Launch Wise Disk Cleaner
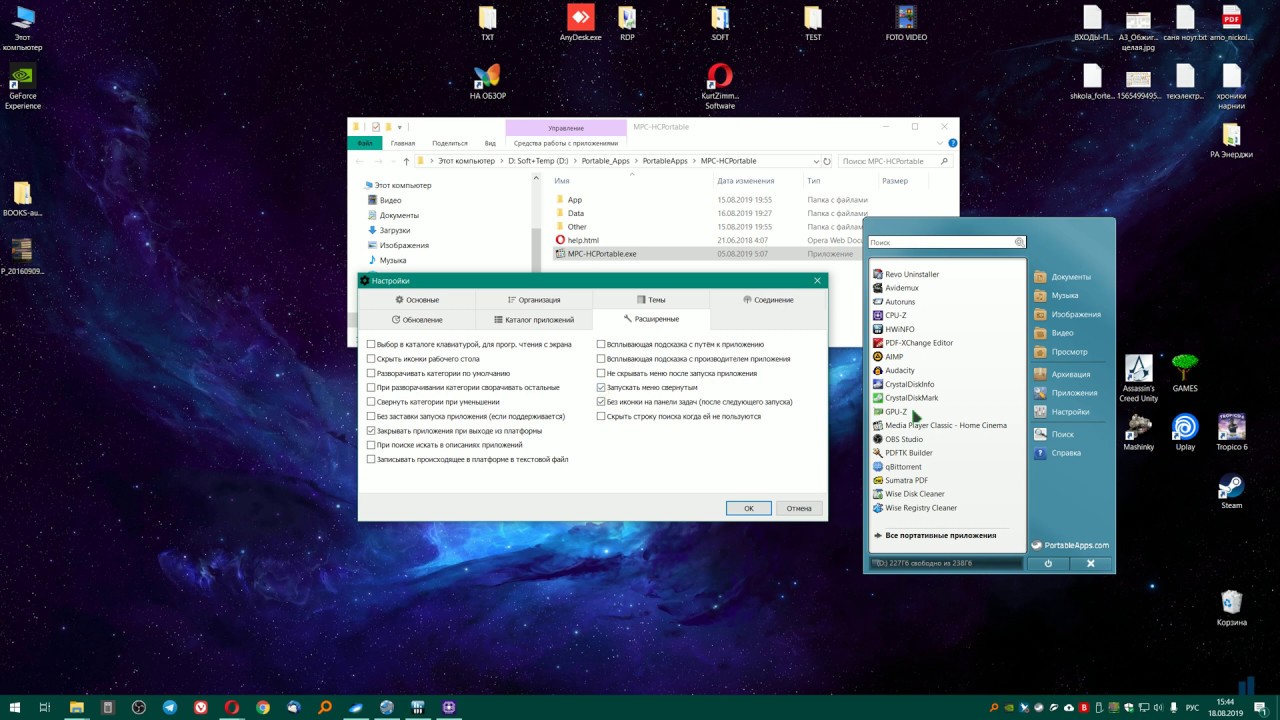 (x=908, y=494)
